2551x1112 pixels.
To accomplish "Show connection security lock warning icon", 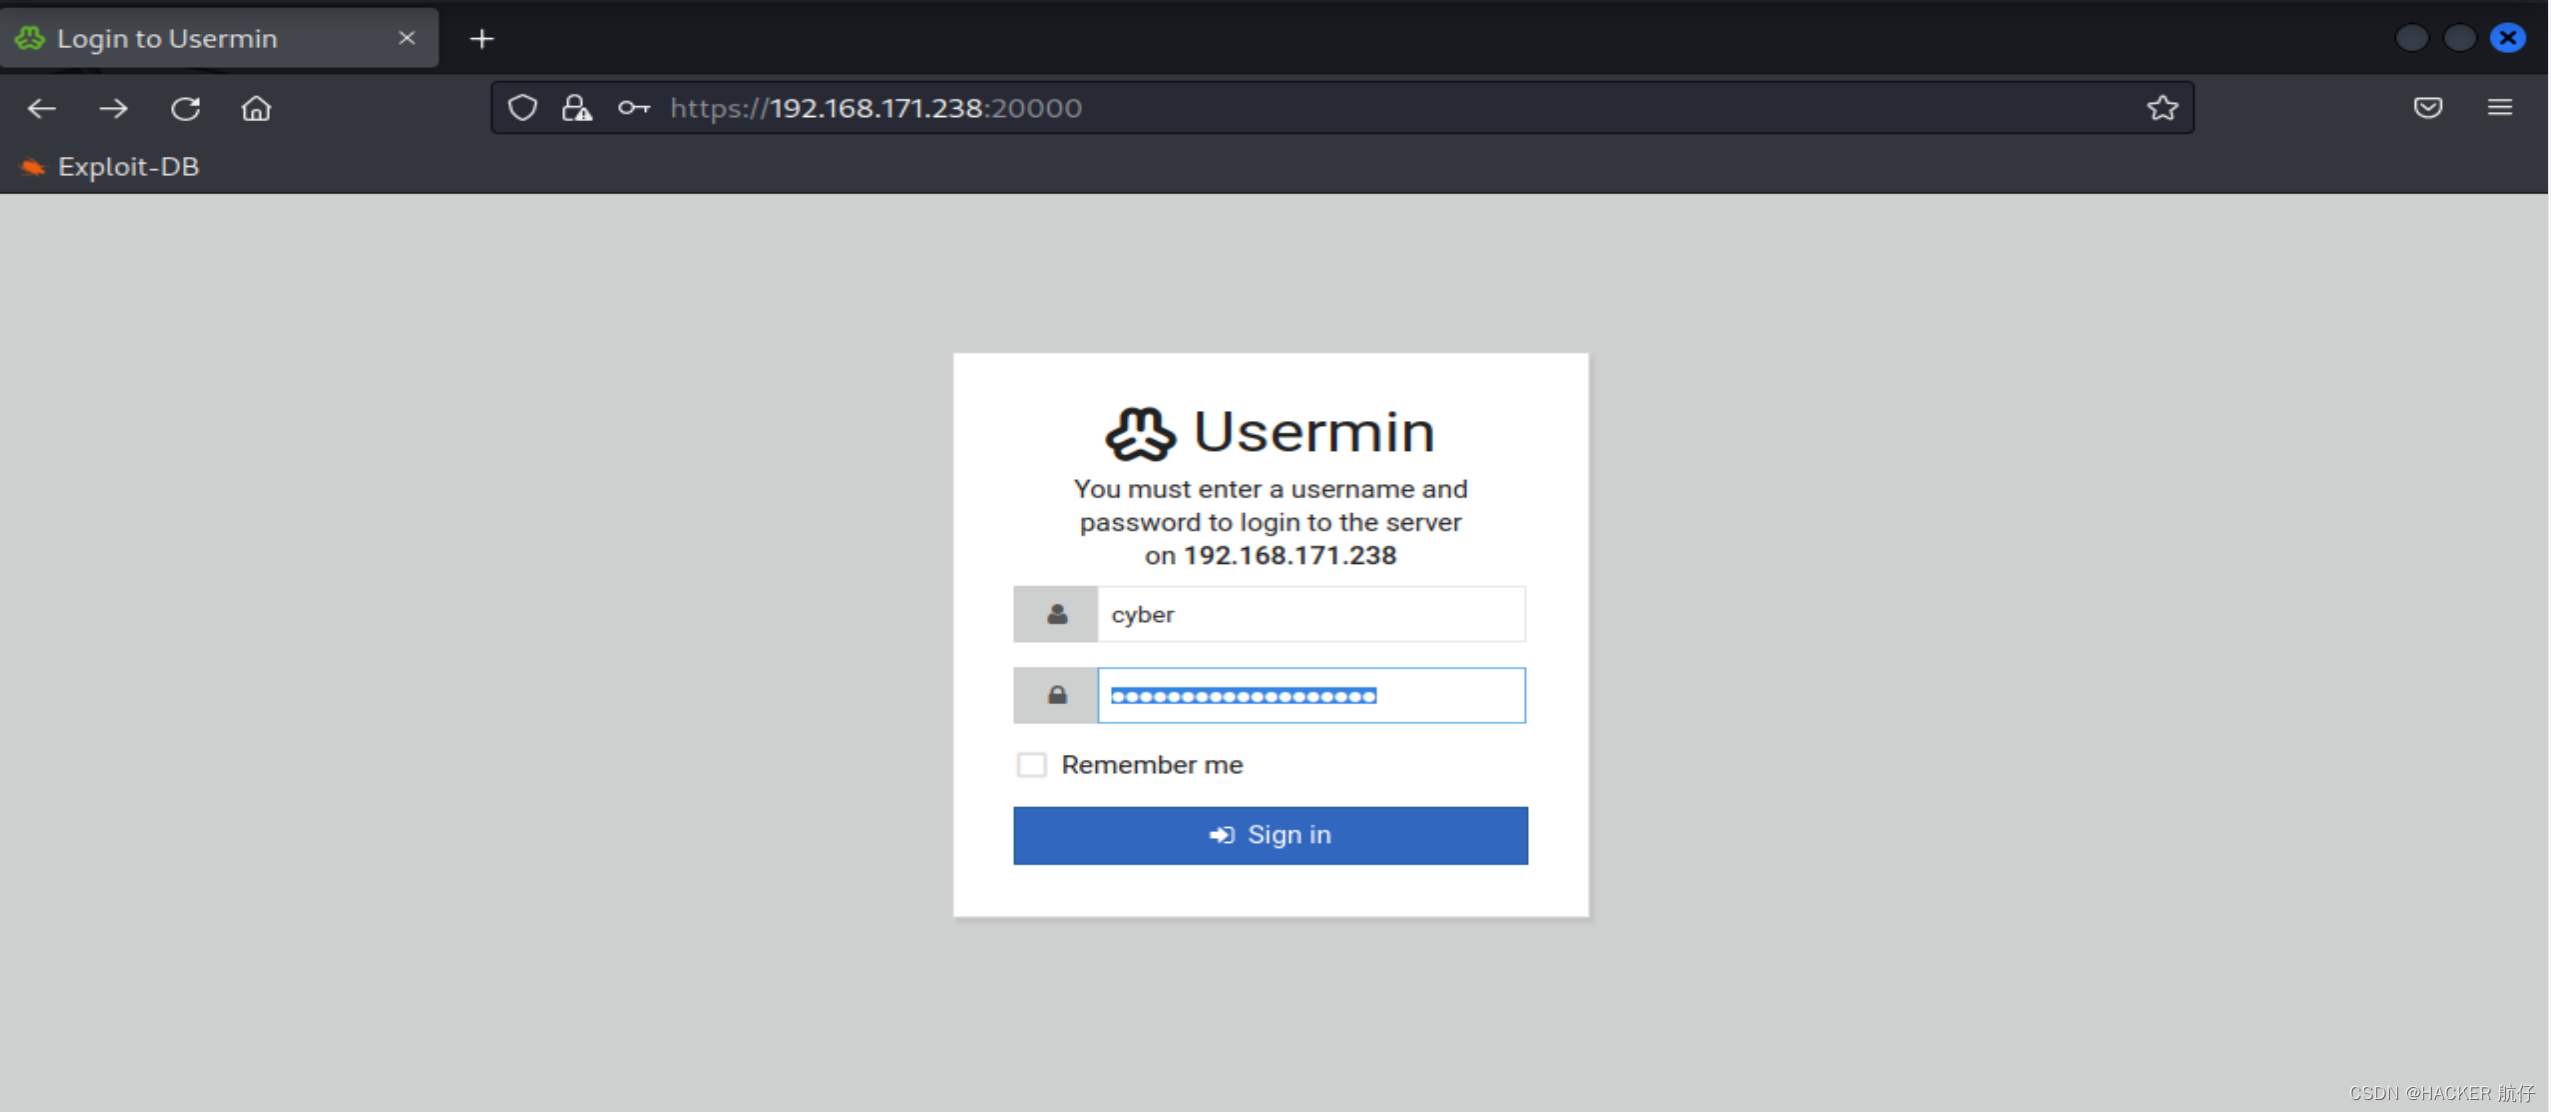I will 577,108.
